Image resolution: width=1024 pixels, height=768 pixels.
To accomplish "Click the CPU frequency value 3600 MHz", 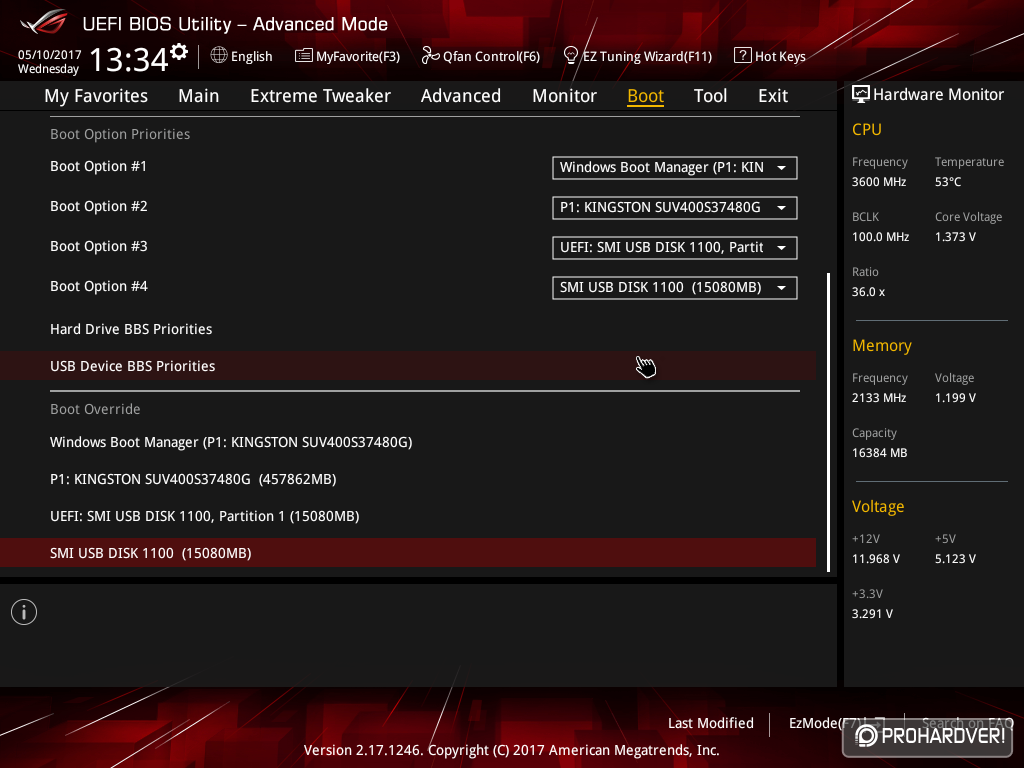I will [x=878, y=182].
